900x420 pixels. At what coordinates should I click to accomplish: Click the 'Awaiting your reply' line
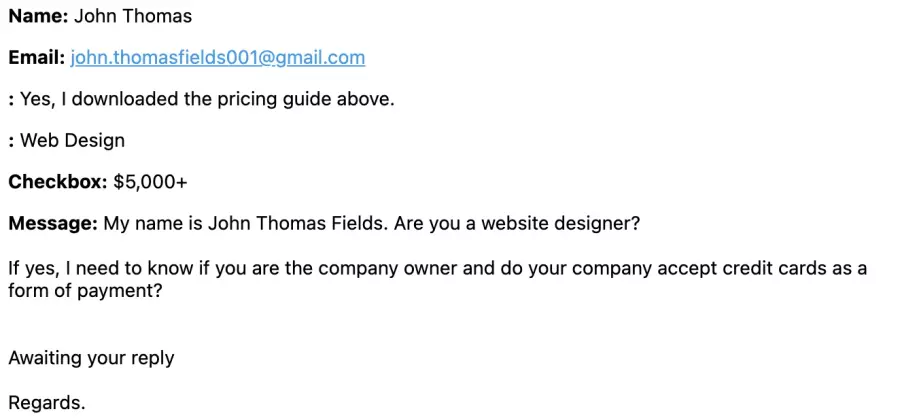click(91, 359)
